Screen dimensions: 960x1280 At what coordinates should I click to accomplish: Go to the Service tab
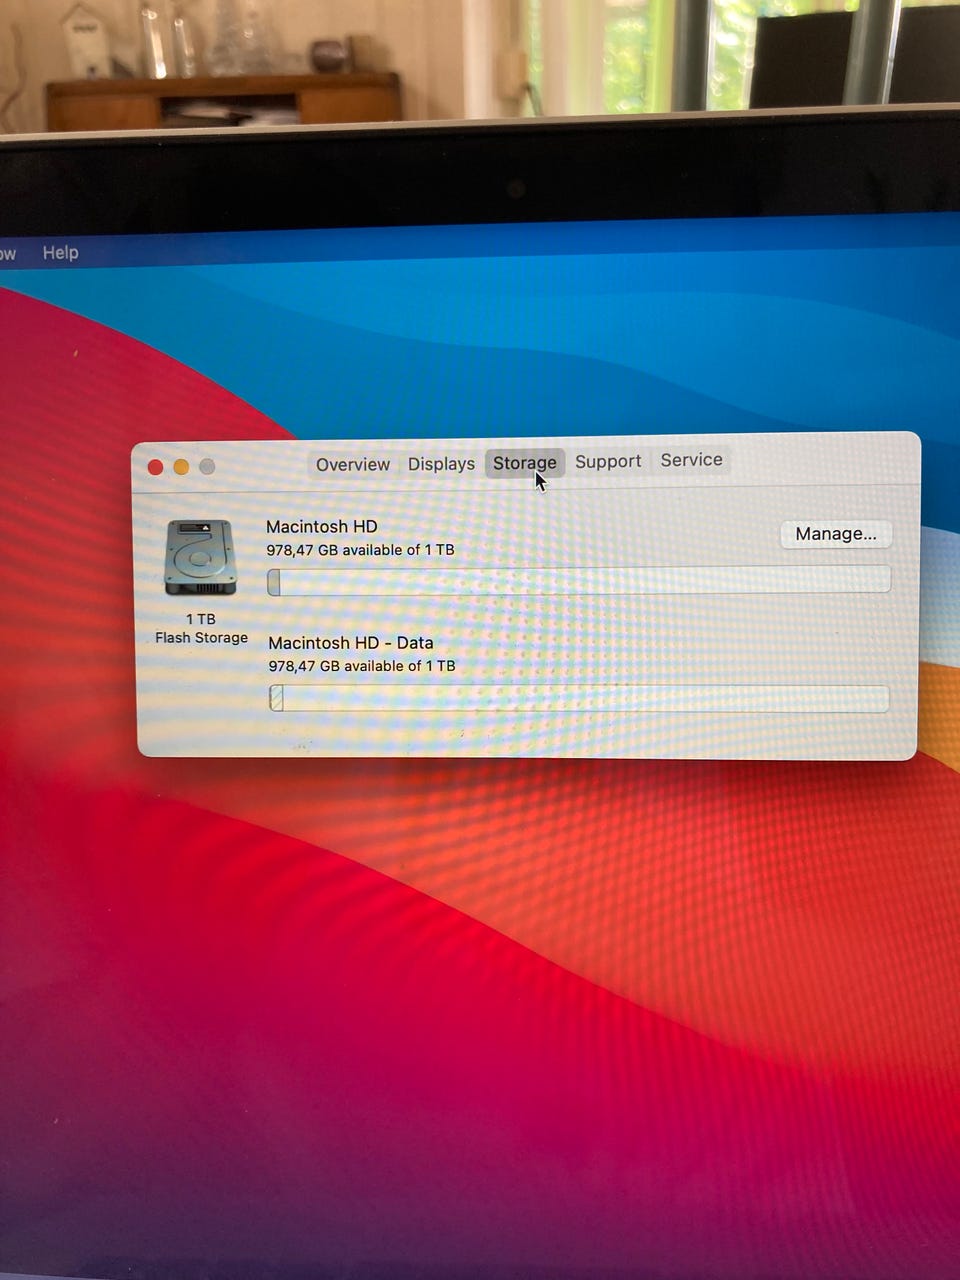point(691,460)
